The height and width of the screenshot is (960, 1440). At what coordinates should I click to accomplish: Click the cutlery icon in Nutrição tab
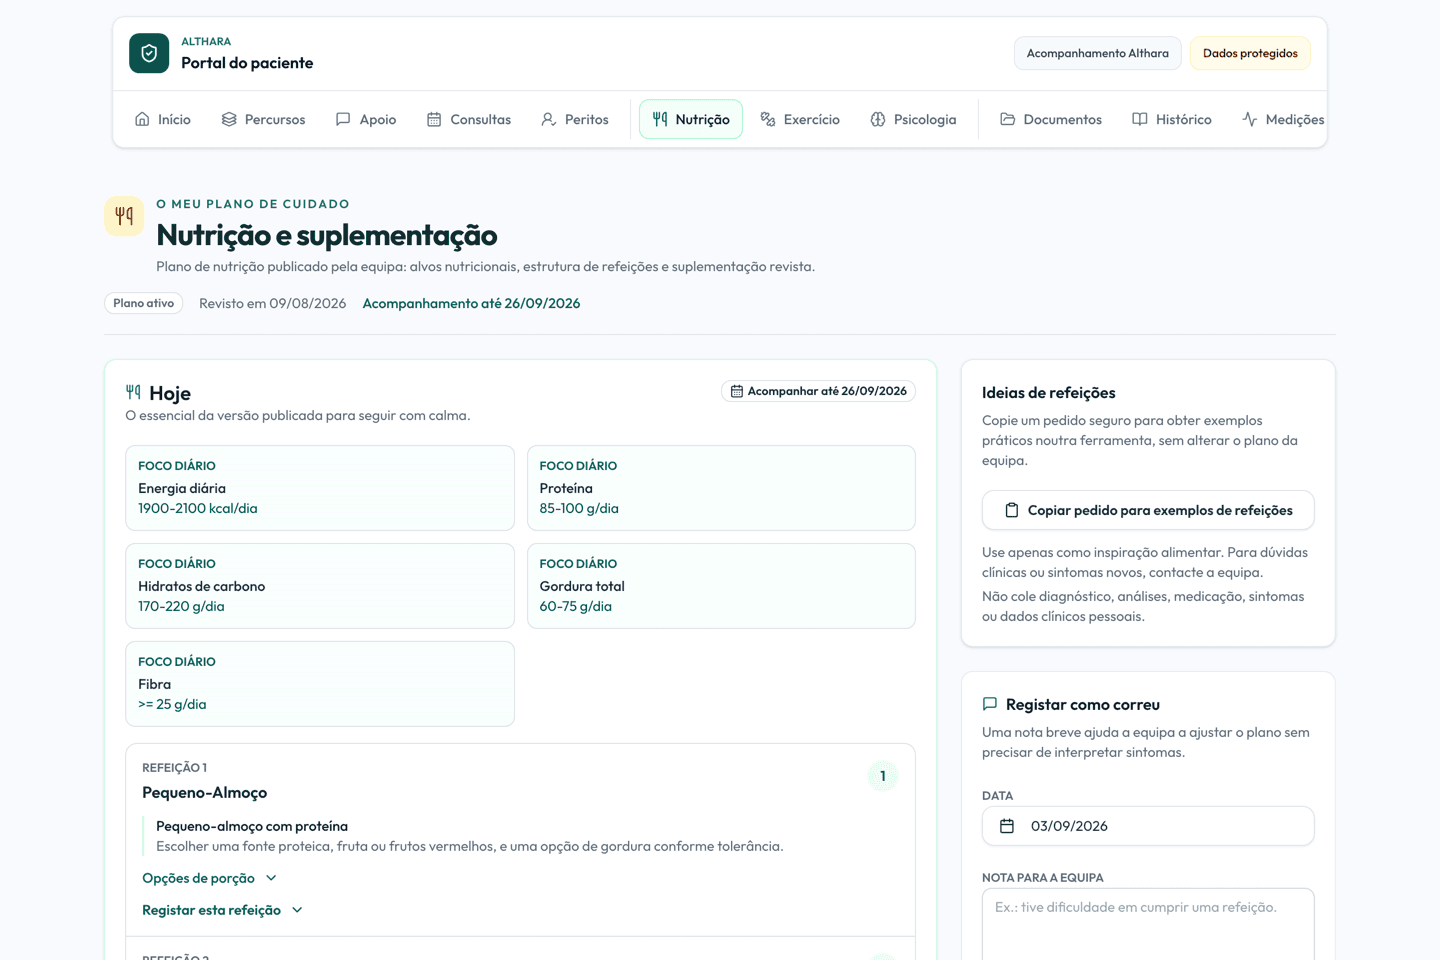tap(660, 119)
